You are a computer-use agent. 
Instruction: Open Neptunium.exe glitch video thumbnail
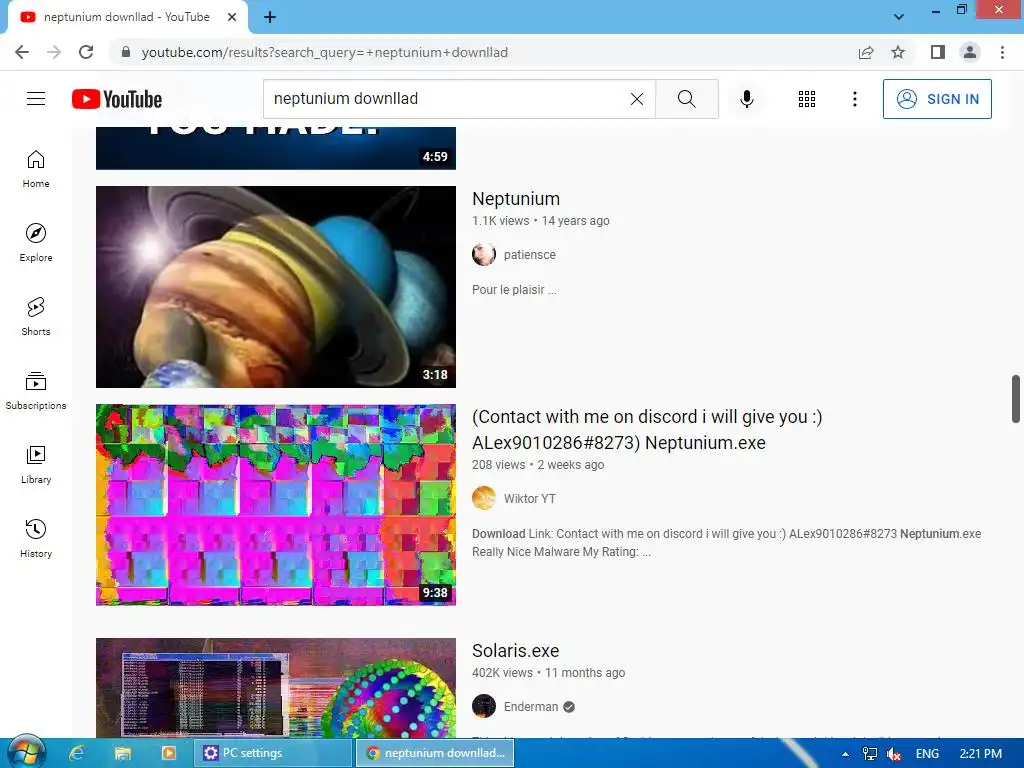[276, 505]
